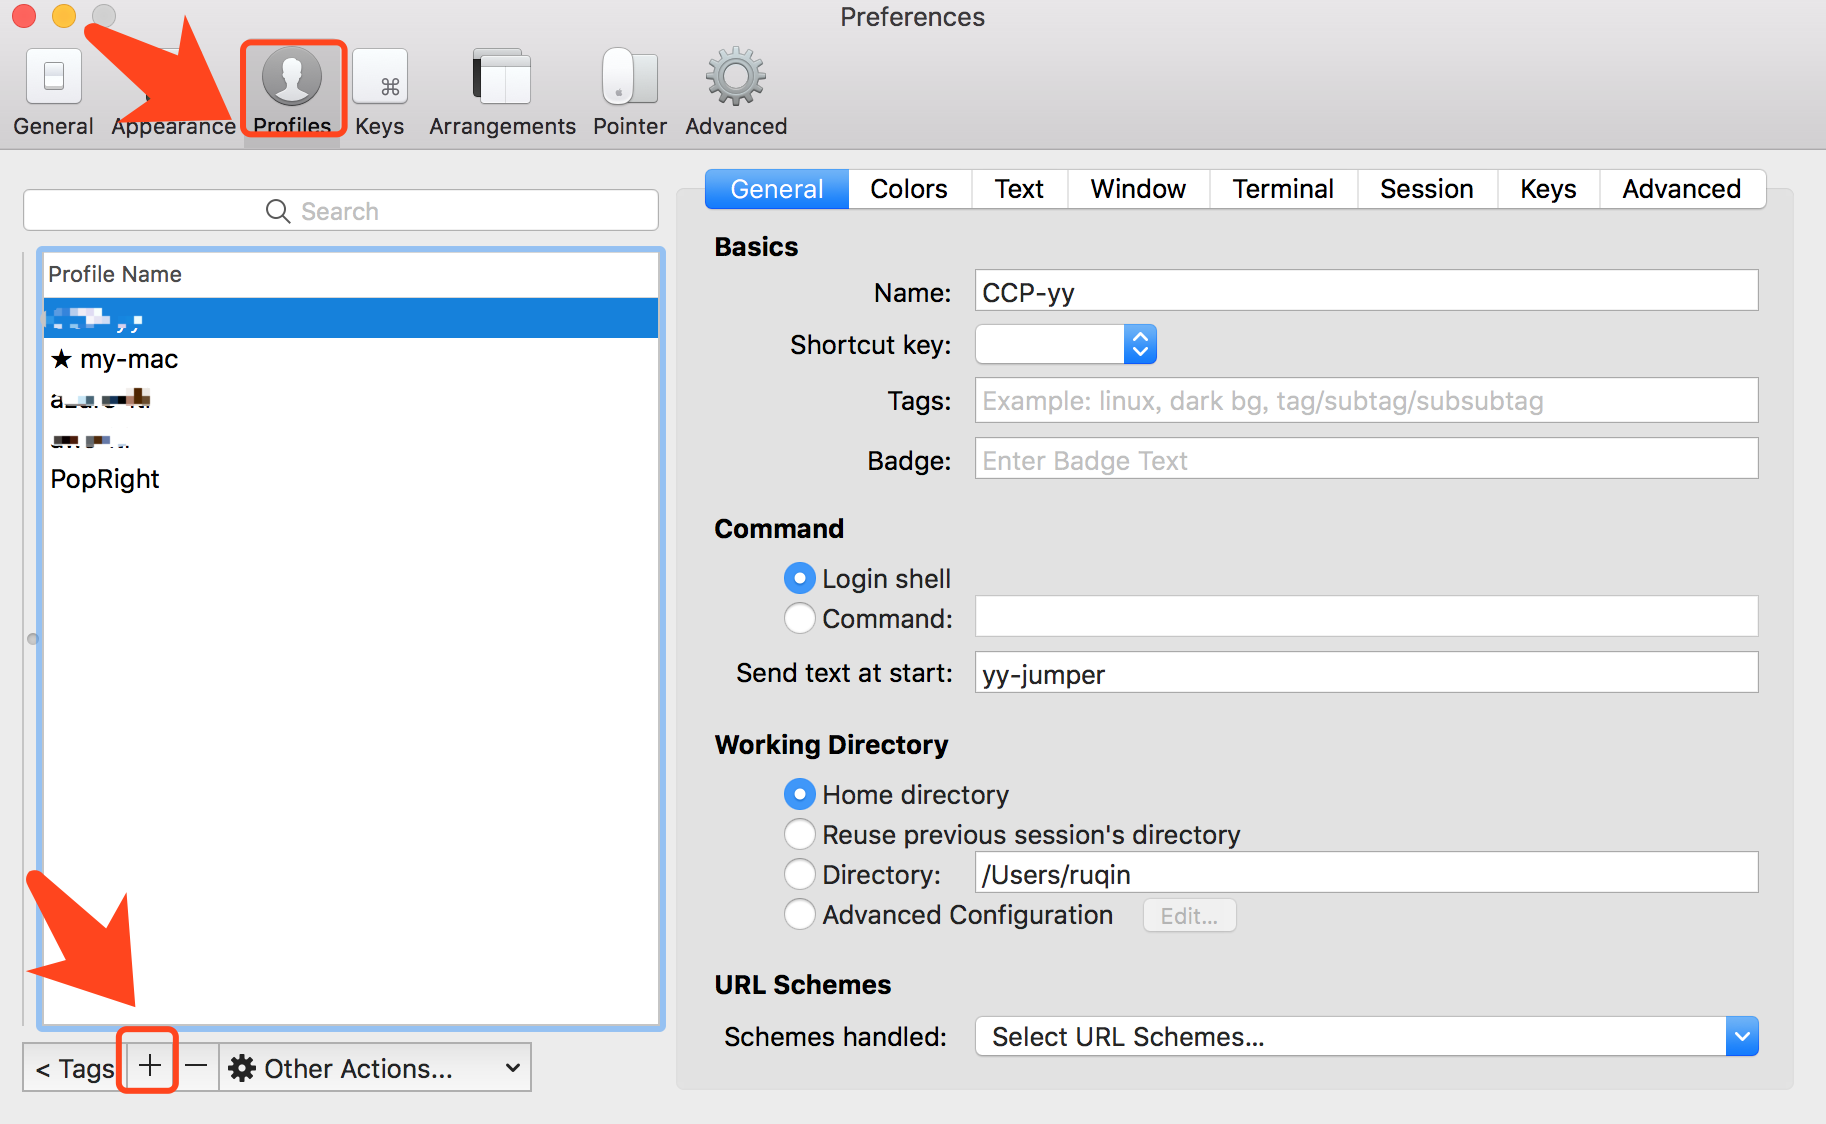1826x1124 pixels.
Task: Select the Home directory option
Action: tap(800, 794)
